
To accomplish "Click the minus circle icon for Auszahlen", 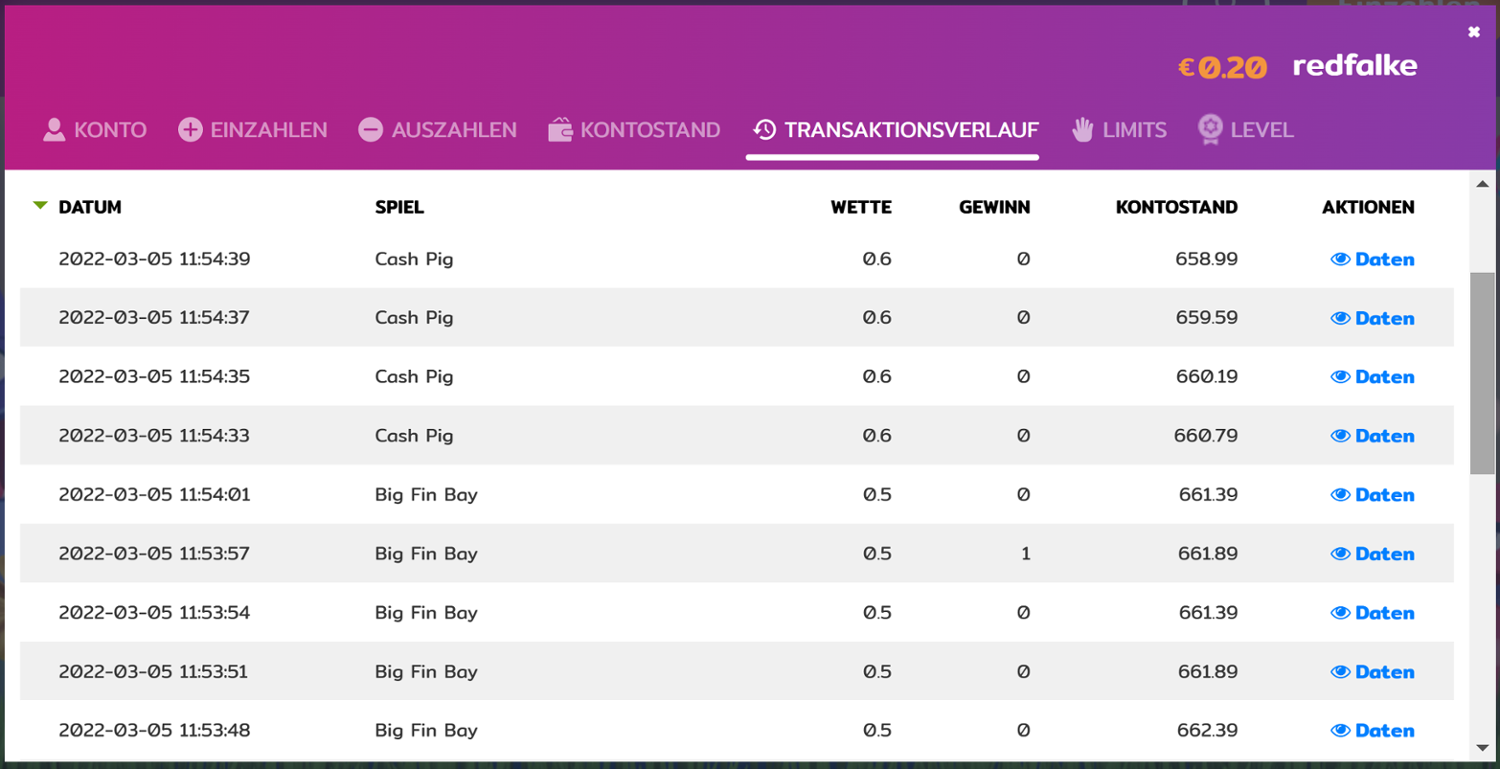I will [371, 130].
